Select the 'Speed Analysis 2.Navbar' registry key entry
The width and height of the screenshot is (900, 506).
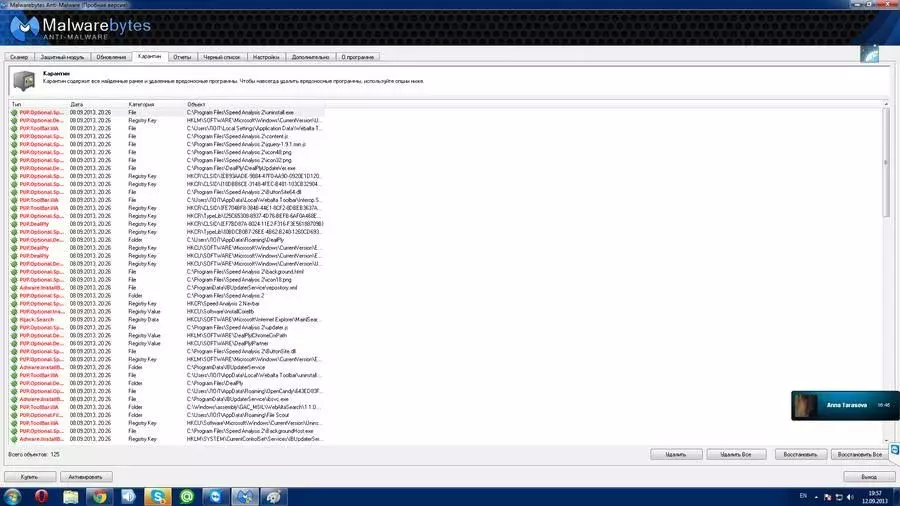pyautogui.click(x=223, y=303)
